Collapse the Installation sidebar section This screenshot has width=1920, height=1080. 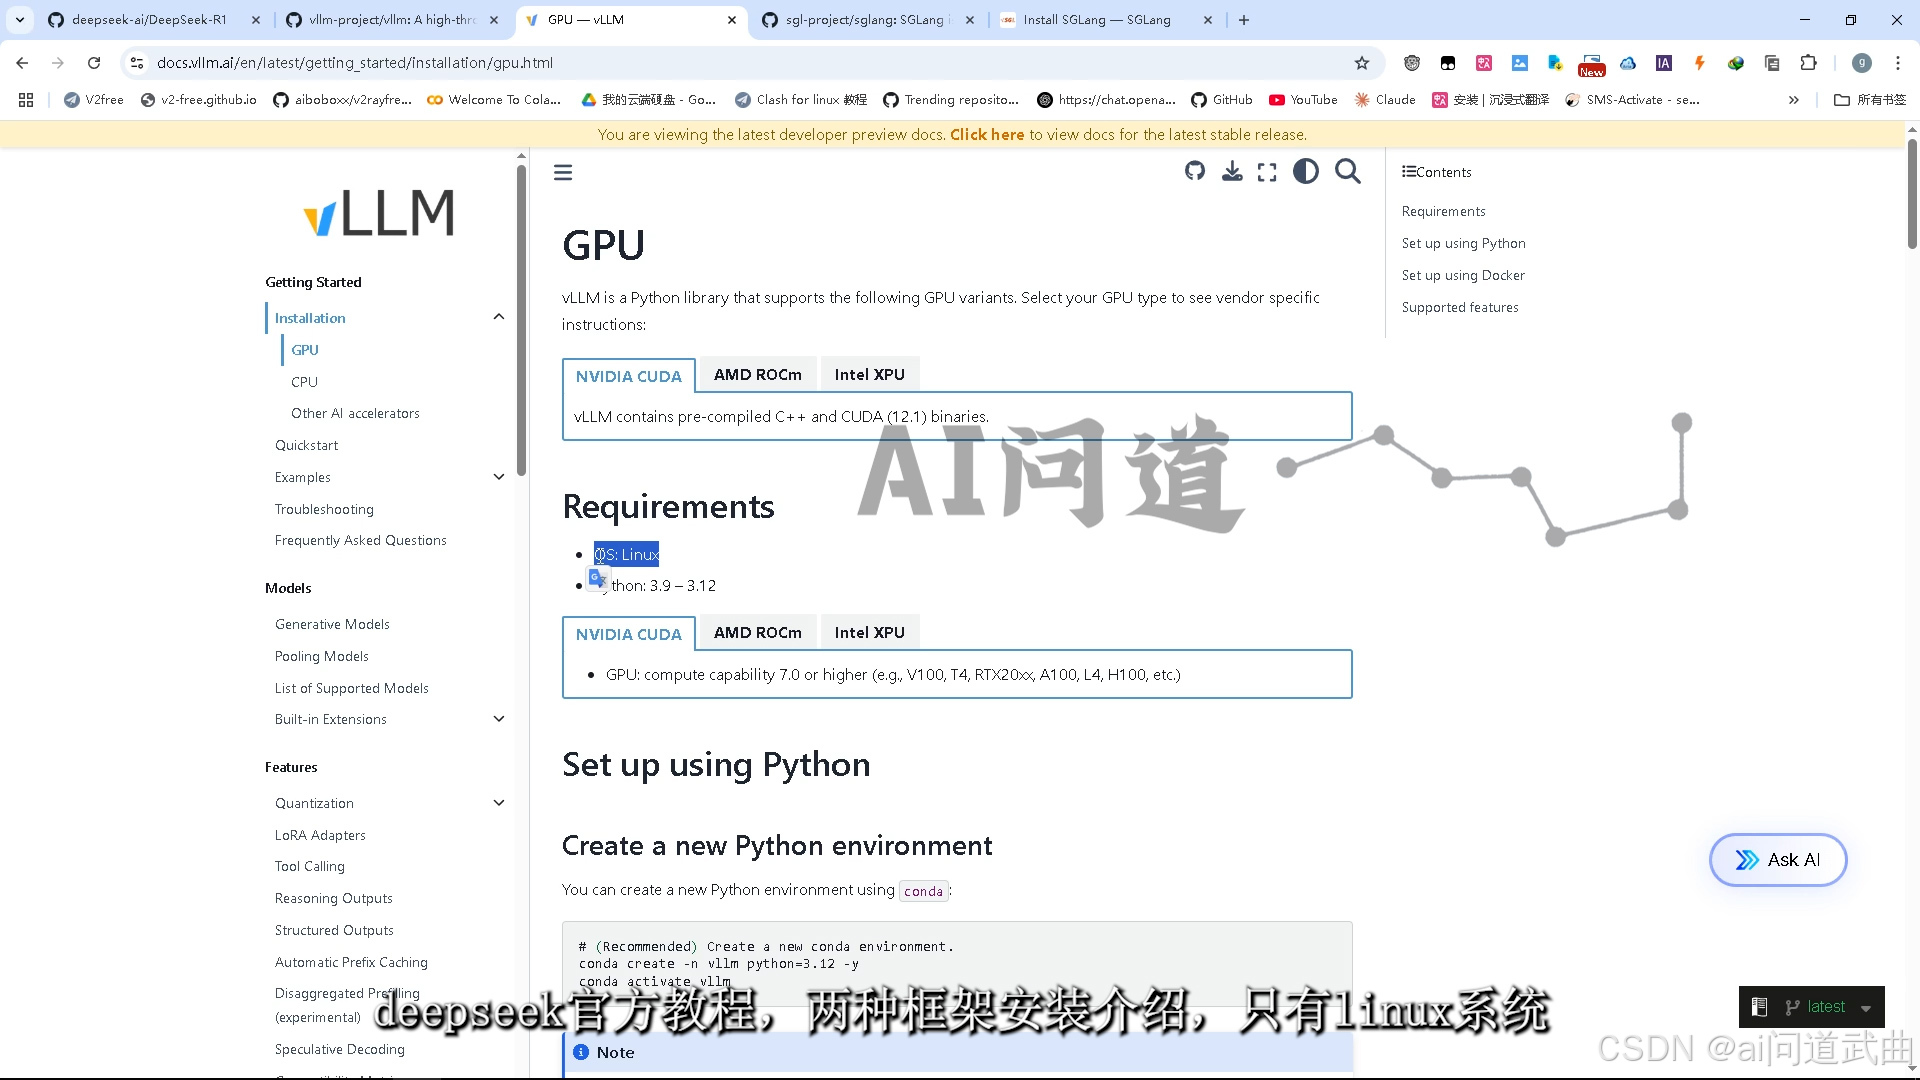[x=498, y=317]
